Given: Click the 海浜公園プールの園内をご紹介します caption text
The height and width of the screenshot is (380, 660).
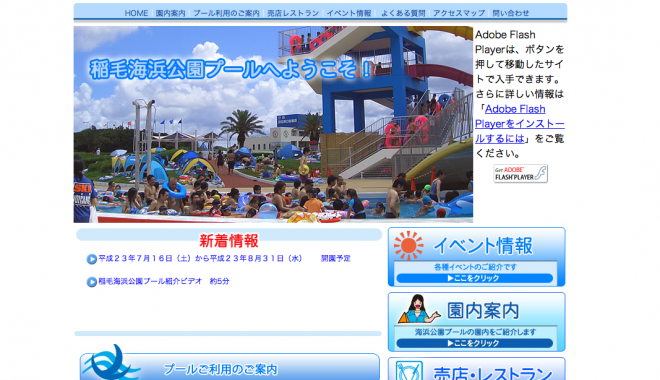Looking at the screenshot, I should tap(475, 332).
